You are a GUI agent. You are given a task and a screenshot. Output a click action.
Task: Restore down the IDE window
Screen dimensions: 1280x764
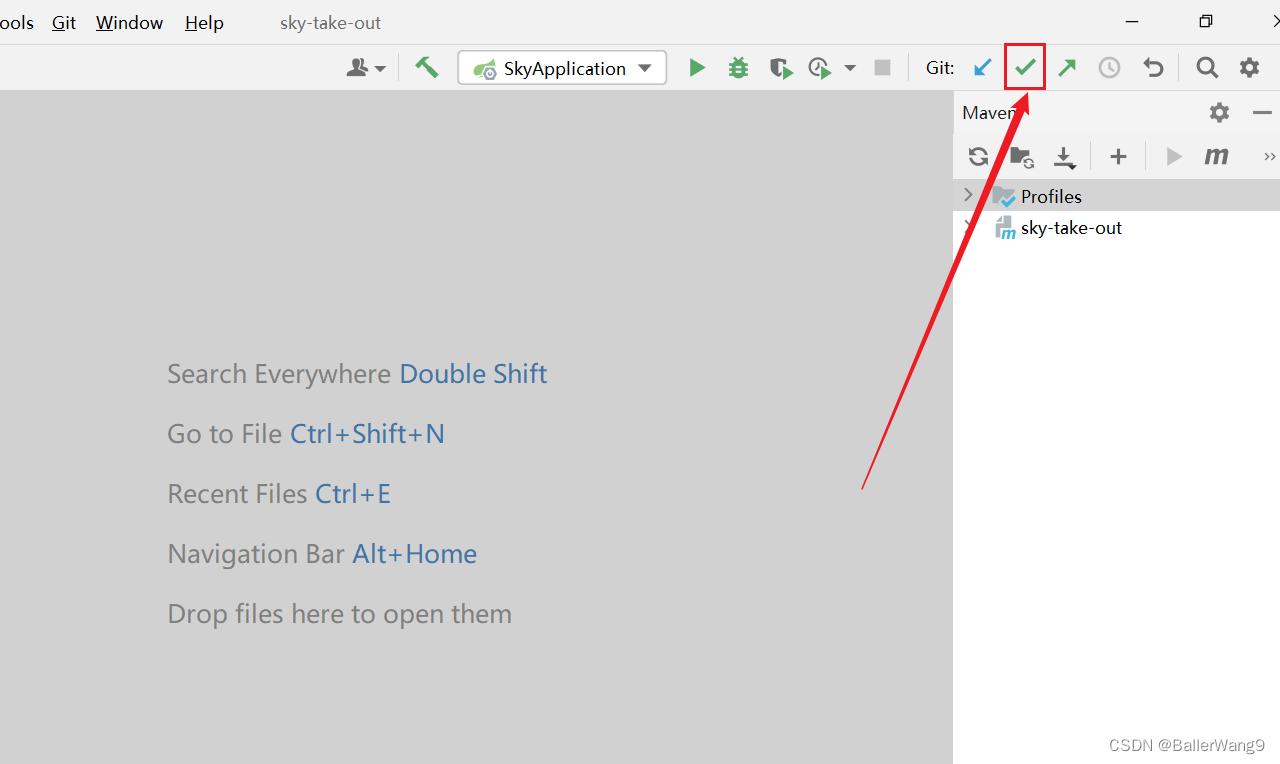(x=1206, y=21)
